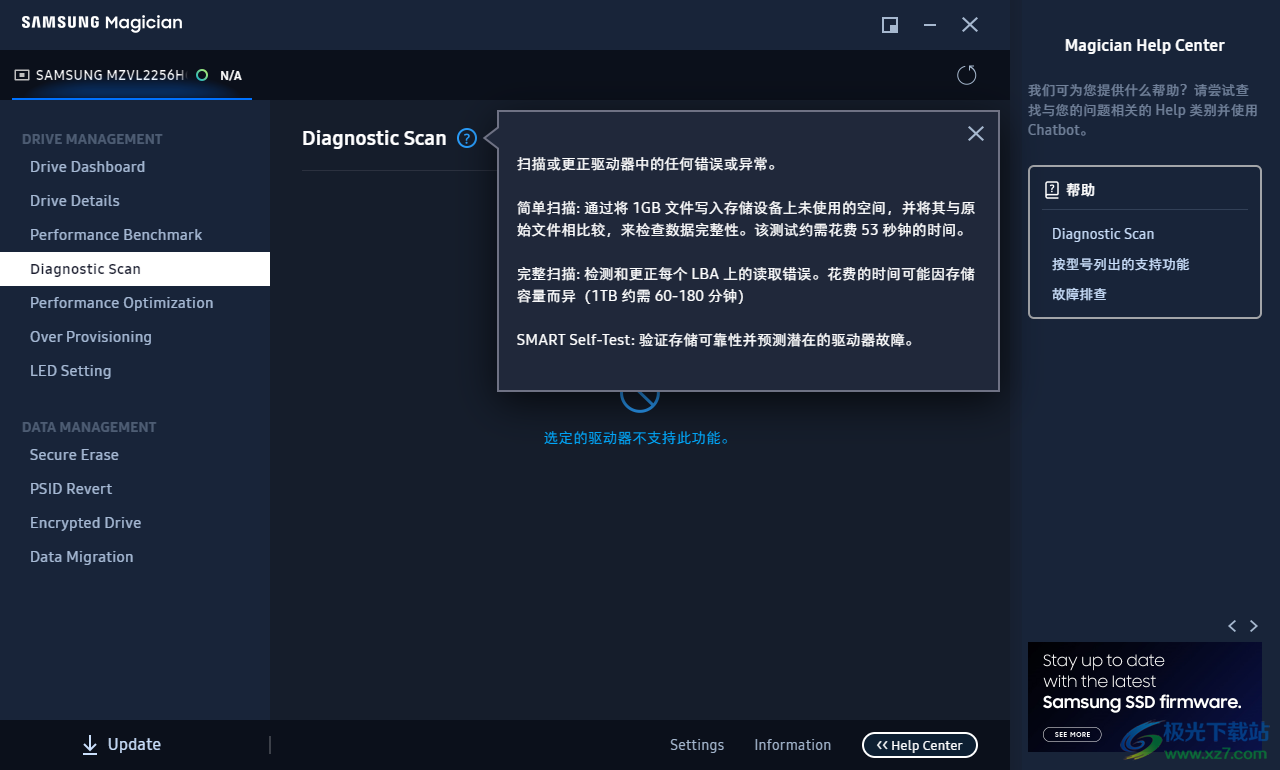
Task: Select Performance Benchmark in the sidebar
Action: 115,234
